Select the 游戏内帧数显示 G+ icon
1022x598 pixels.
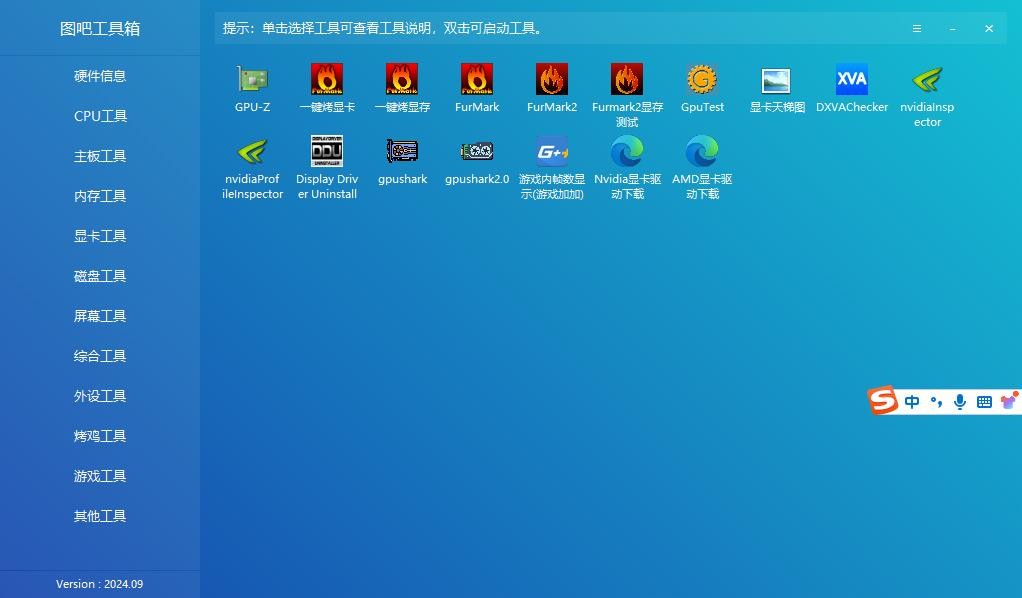552,151
